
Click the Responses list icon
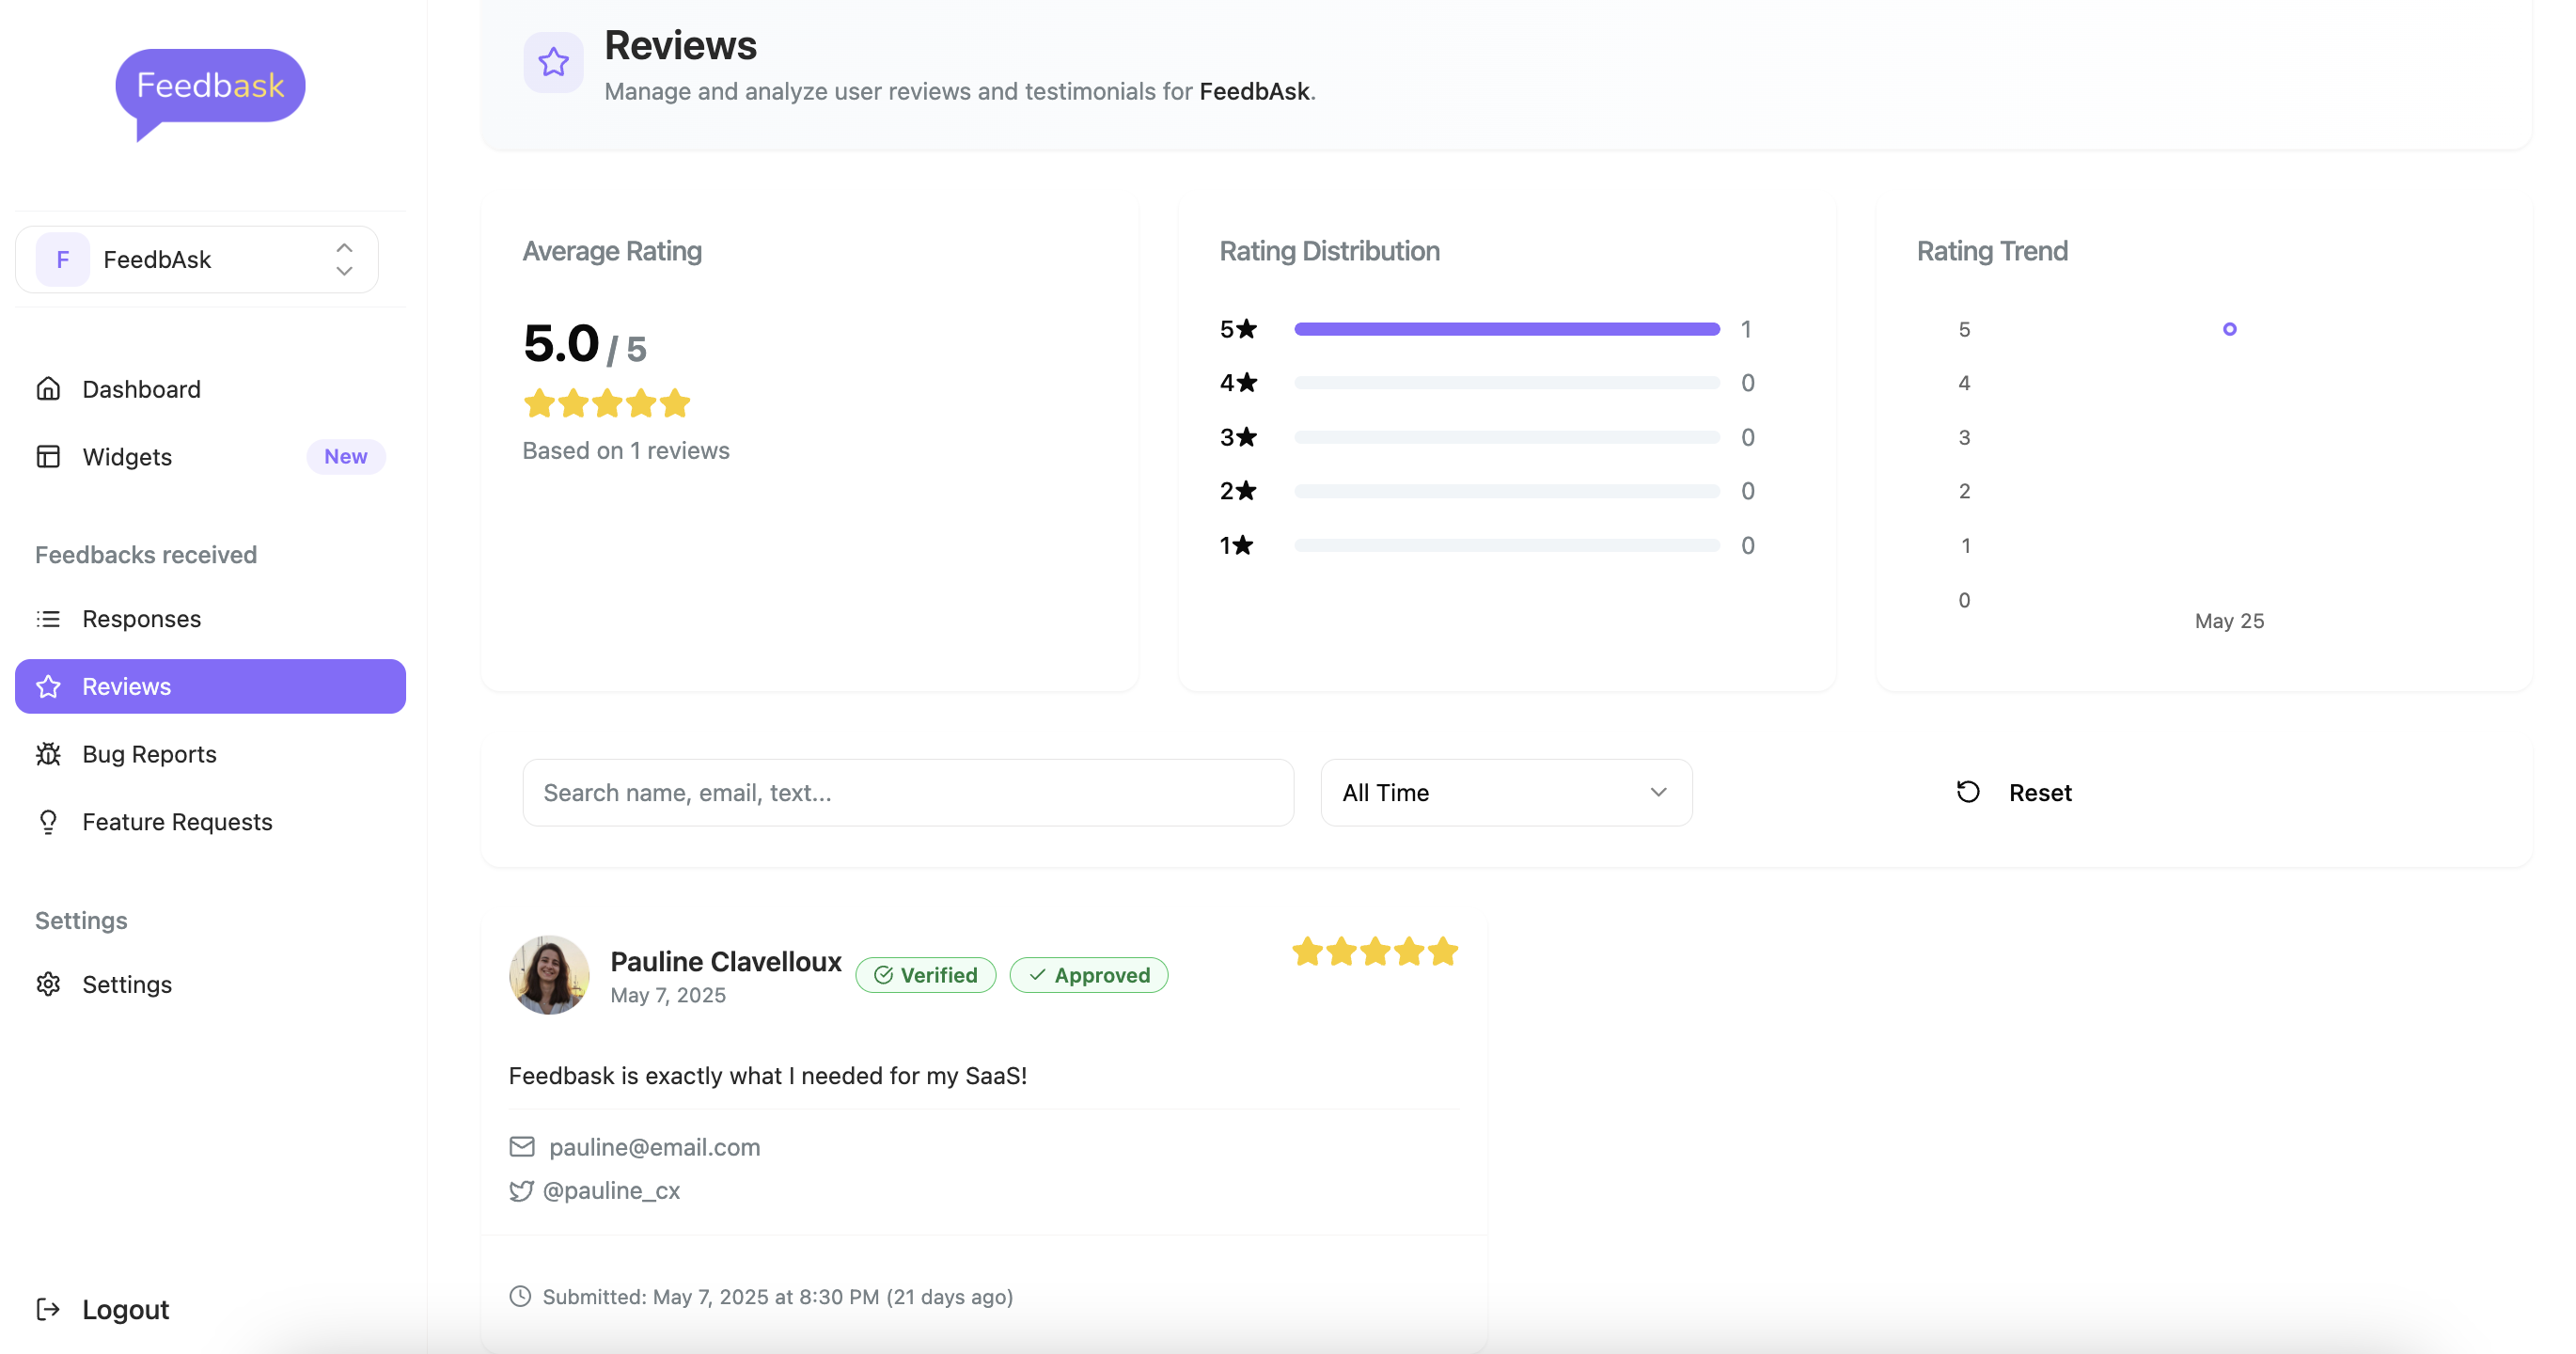coord(49,618)
